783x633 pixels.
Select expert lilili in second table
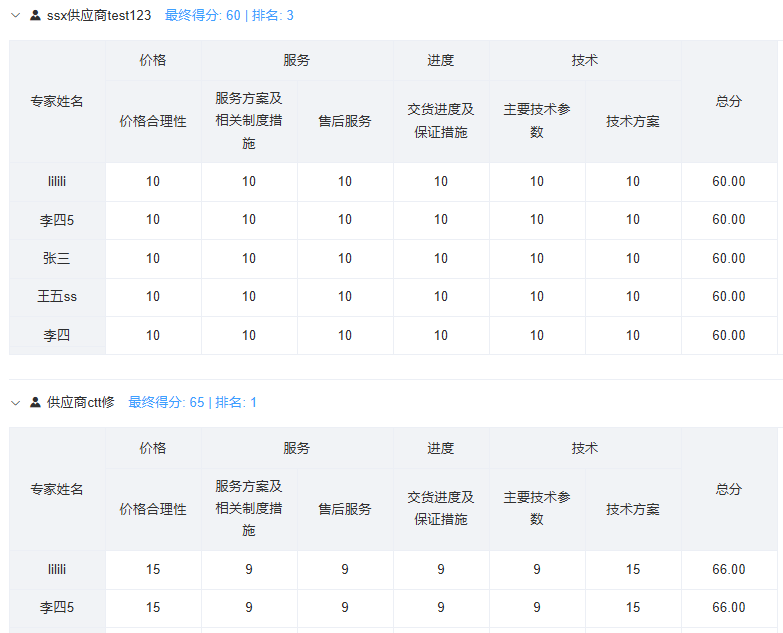coord(57,569)
